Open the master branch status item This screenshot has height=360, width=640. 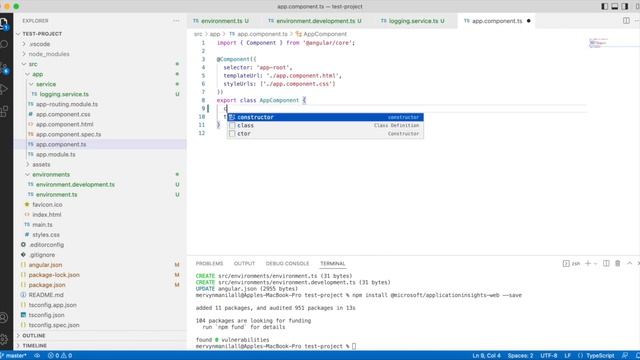tap(15, 356)
